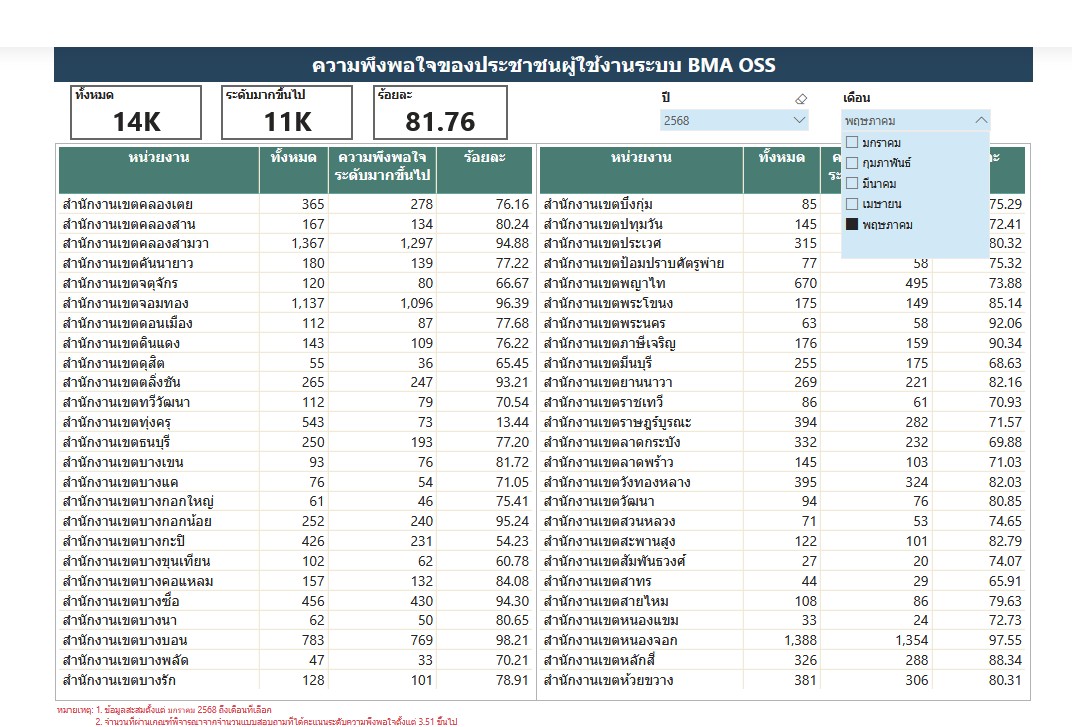This screenshot has height=727, width=1072.
Task: Select สำนักงานเขตดอนเมือง row
Action: [x=295, y=323]
